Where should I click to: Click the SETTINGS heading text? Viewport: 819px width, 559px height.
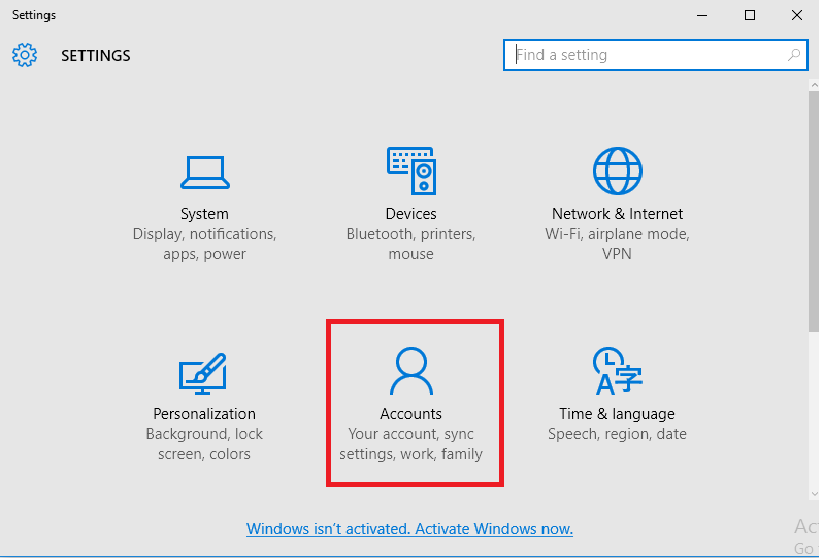(96, 55)
